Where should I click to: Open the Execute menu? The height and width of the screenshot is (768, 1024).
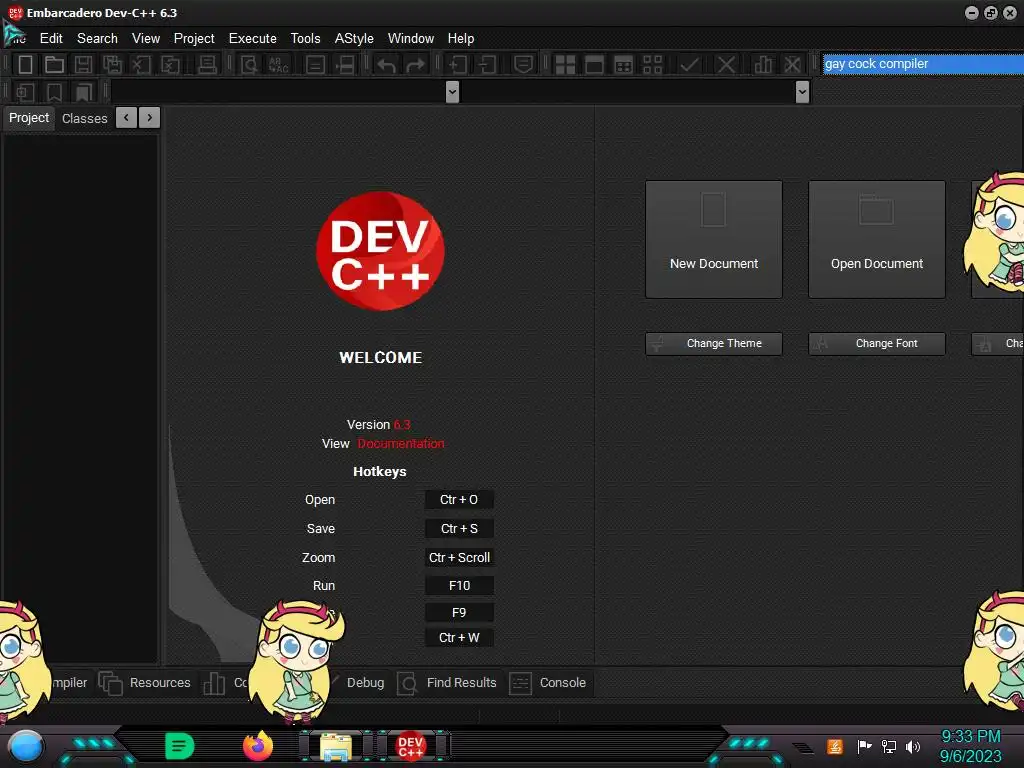(253, 39)
